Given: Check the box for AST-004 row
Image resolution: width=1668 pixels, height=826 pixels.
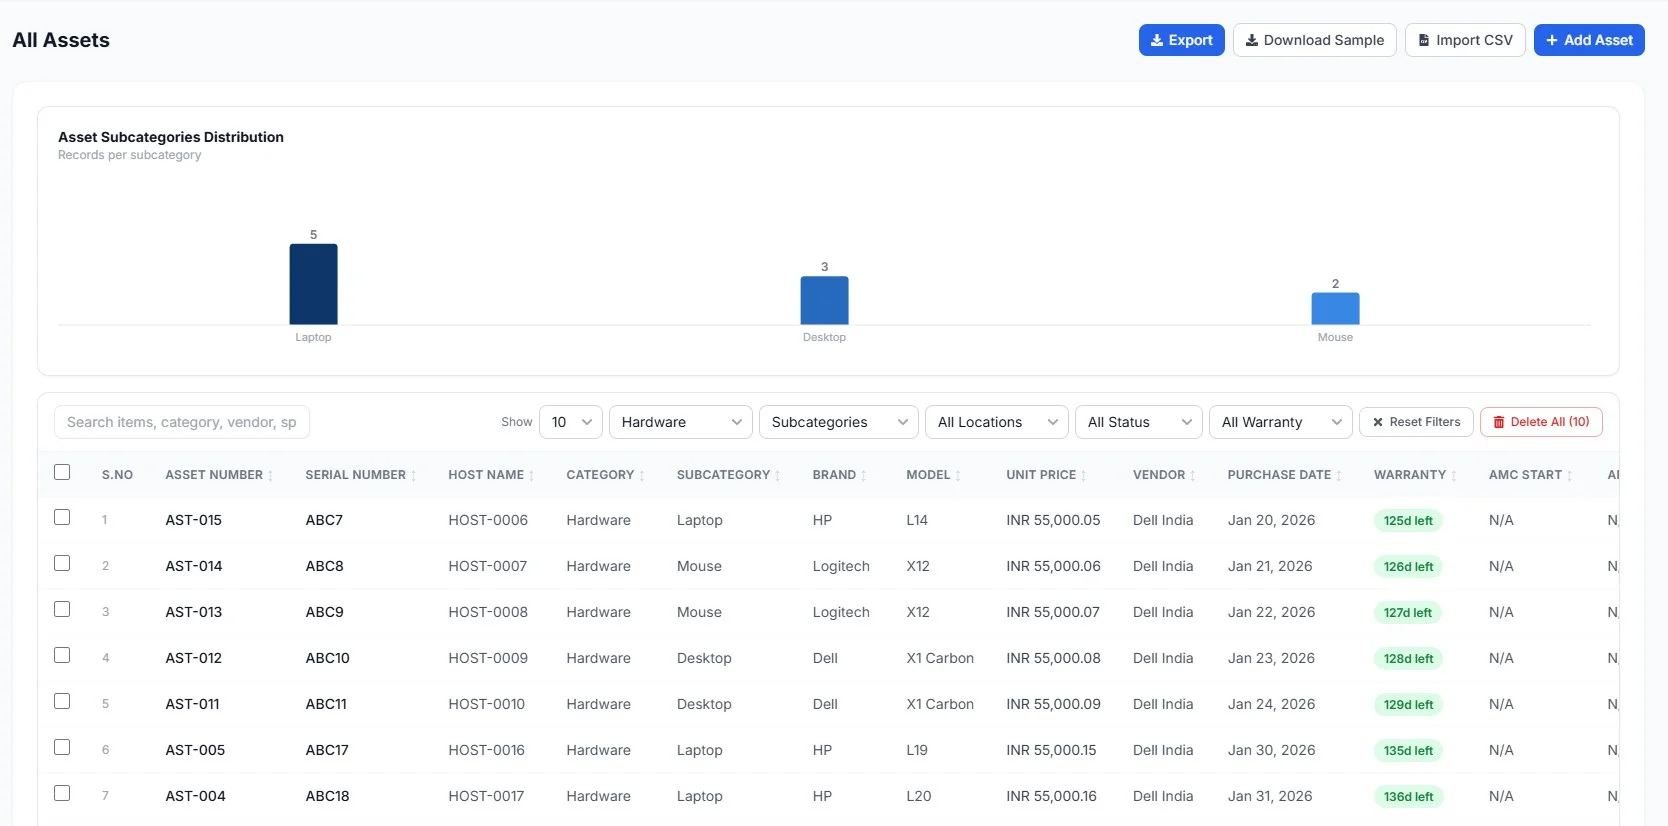Looking at the screenshot, I should 62,793.
